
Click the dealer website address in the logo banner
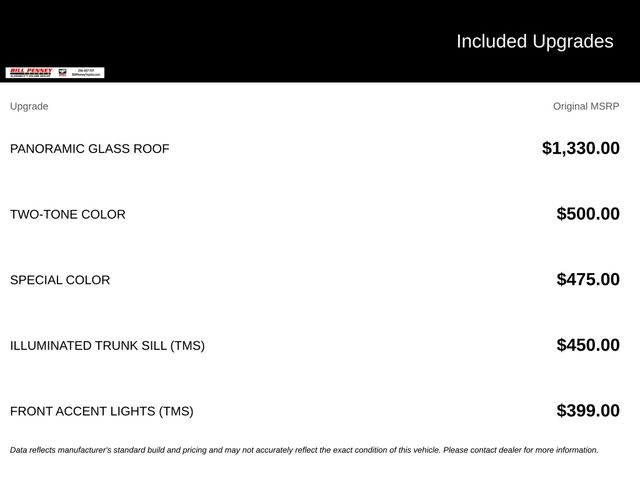point(86,75)
